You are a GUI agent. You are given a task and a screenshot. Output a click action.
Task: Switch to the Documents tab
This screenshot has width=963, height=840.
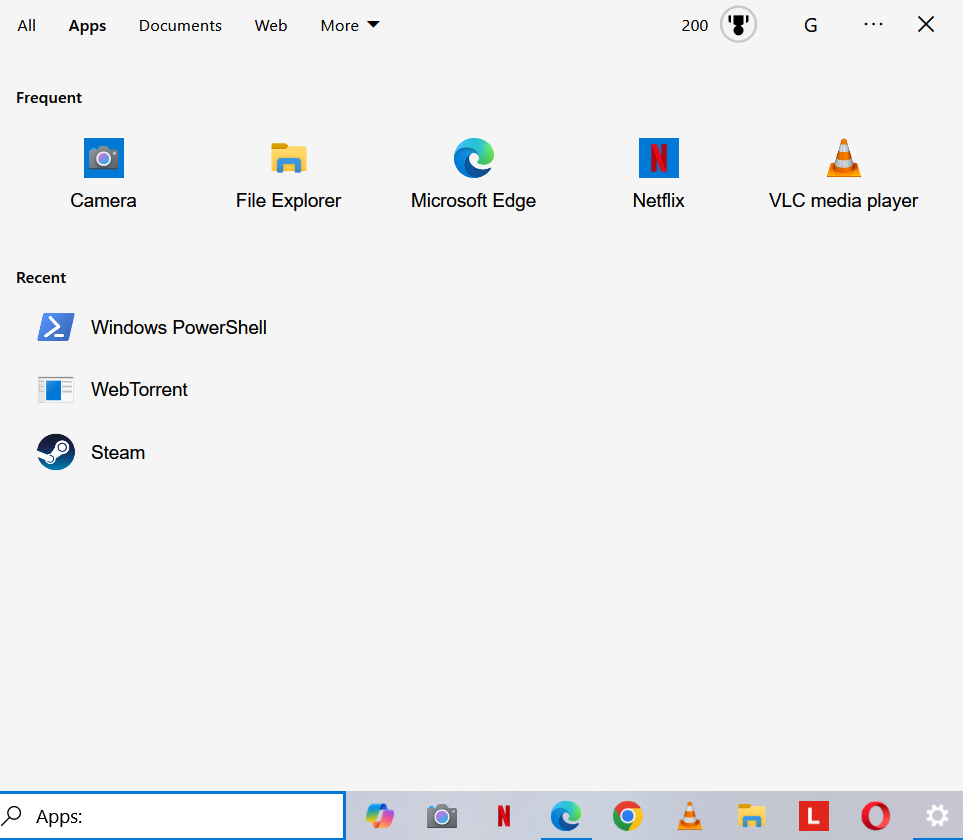click(x=180, y=26)
